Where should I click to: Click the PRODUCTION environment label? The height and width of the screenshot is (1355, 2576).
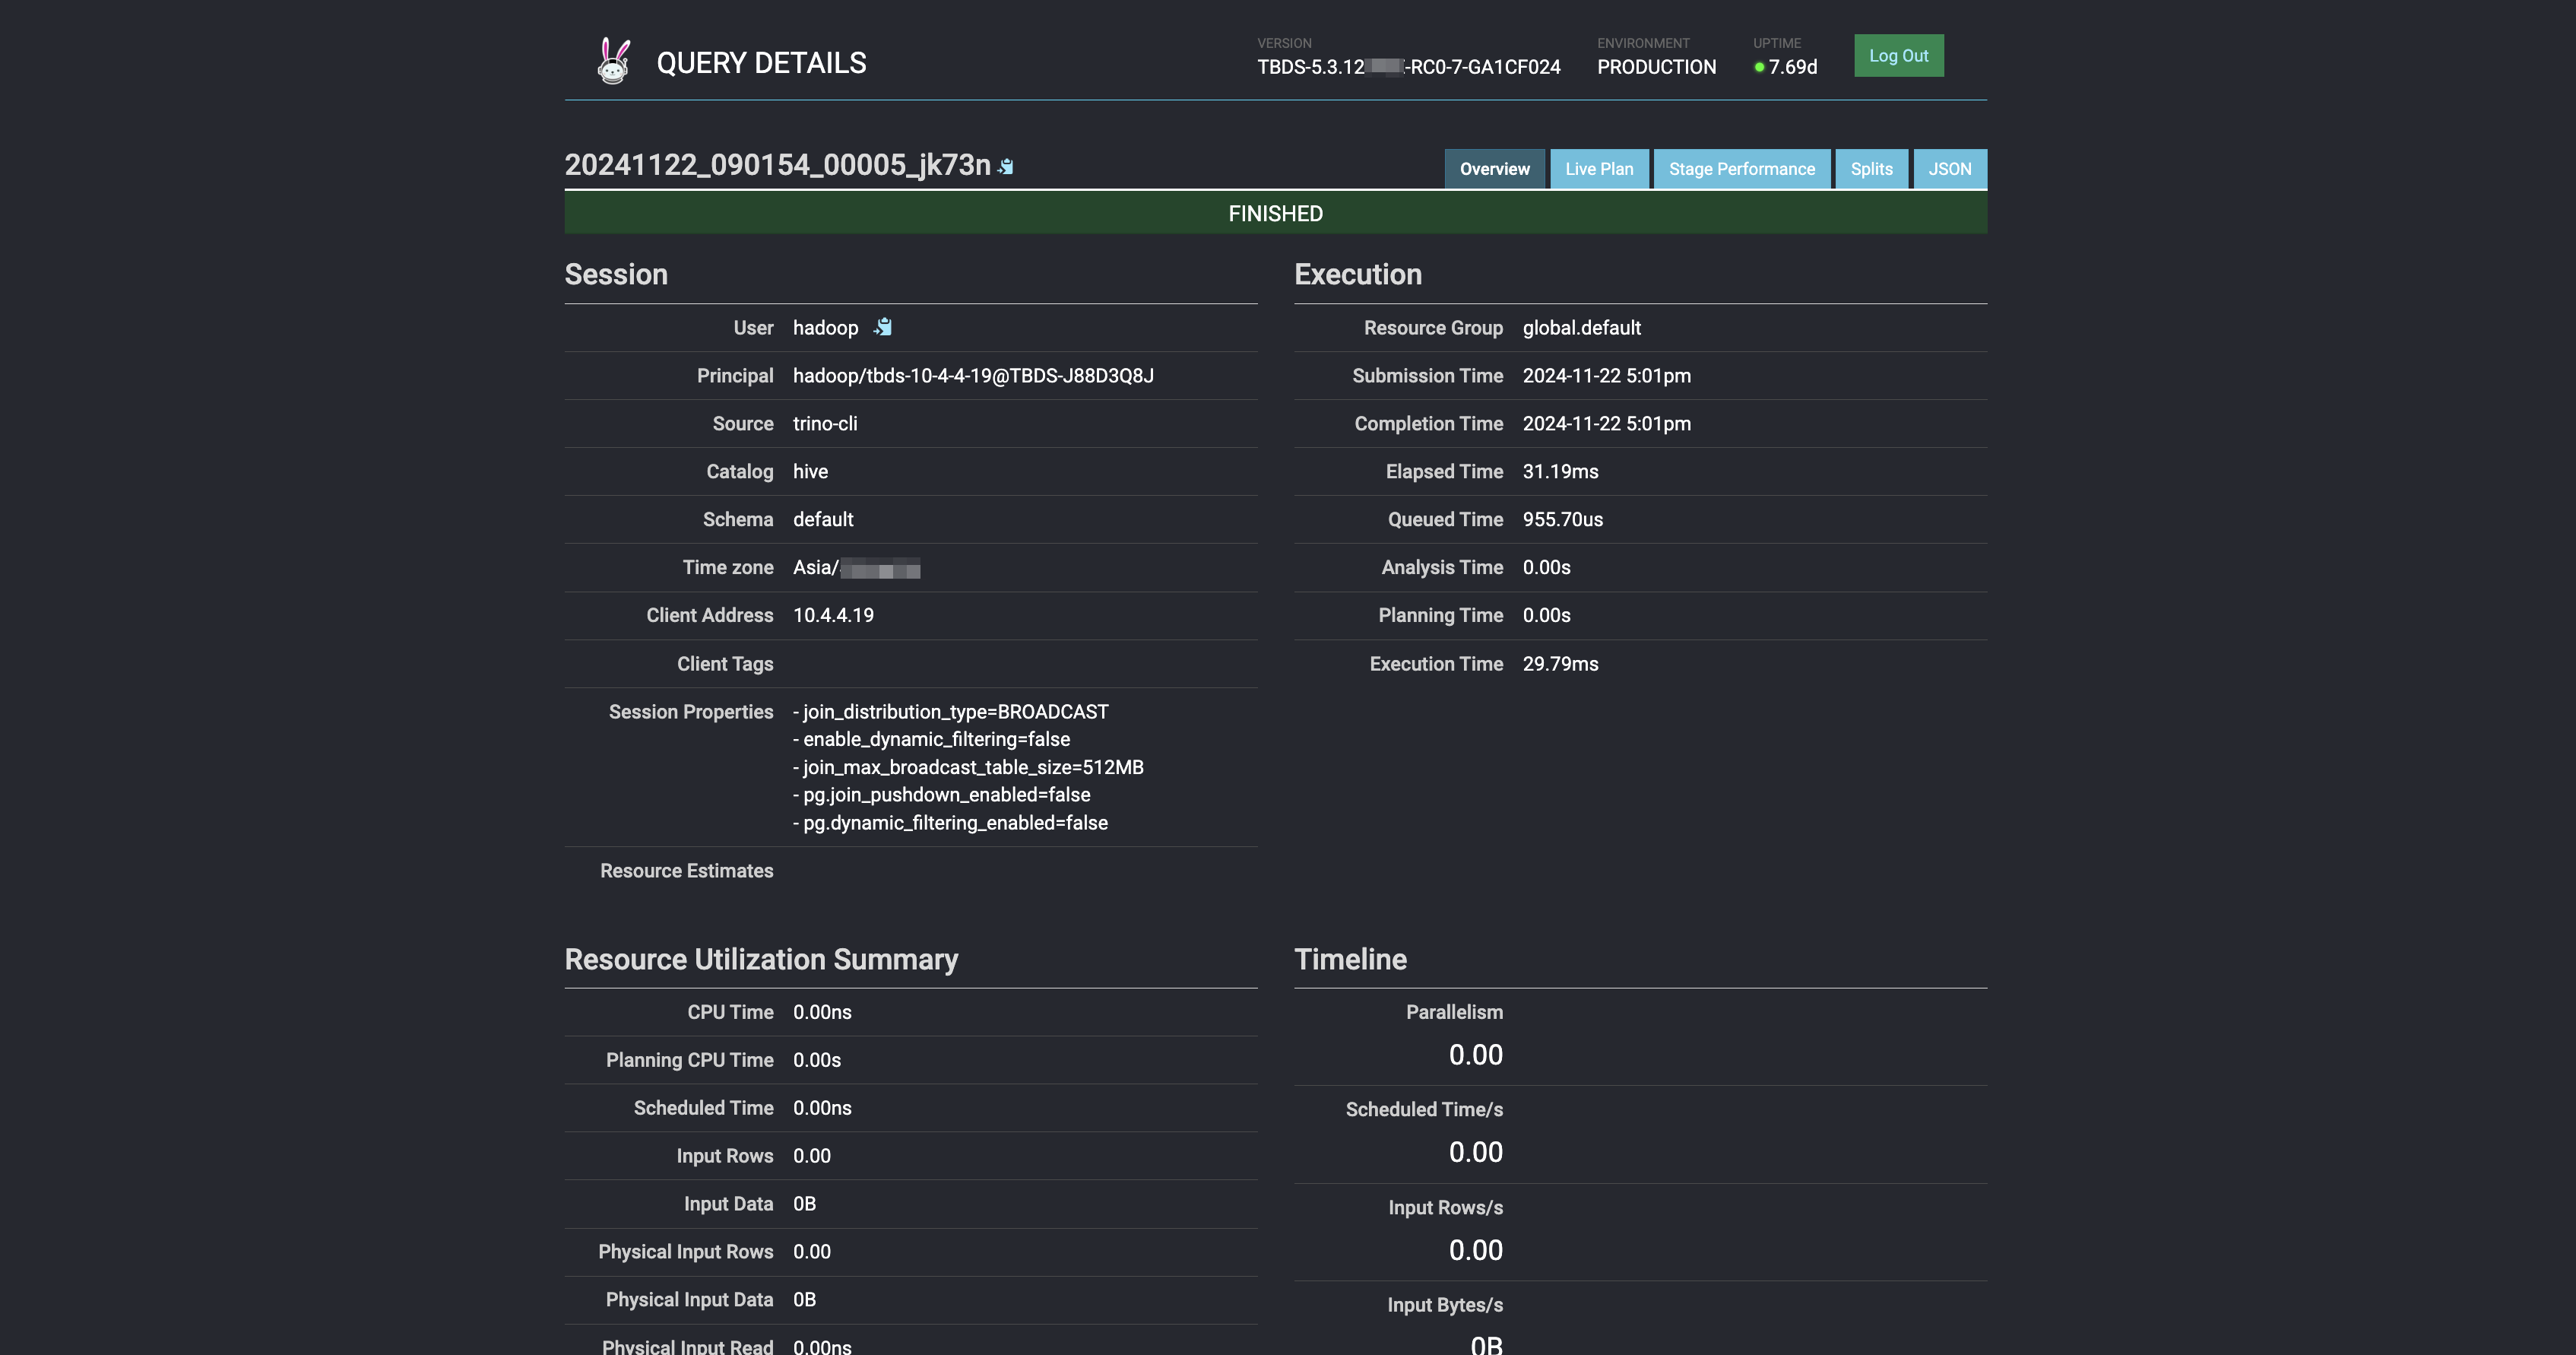(x=1656, y=67)
